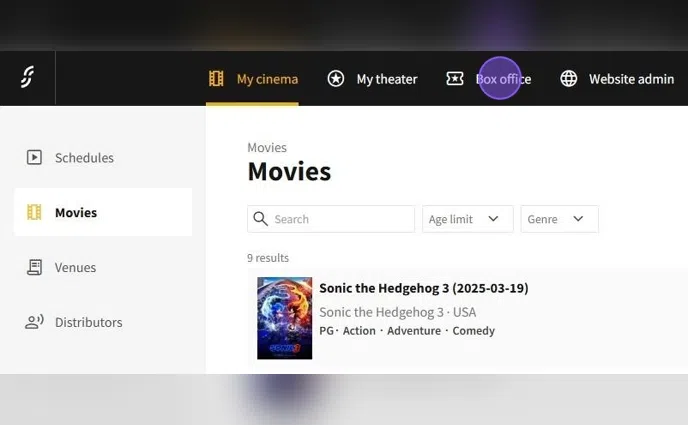Click the building icon next to Venues
This screenshot has width=688, height=425.
click(x=35, y=267)
